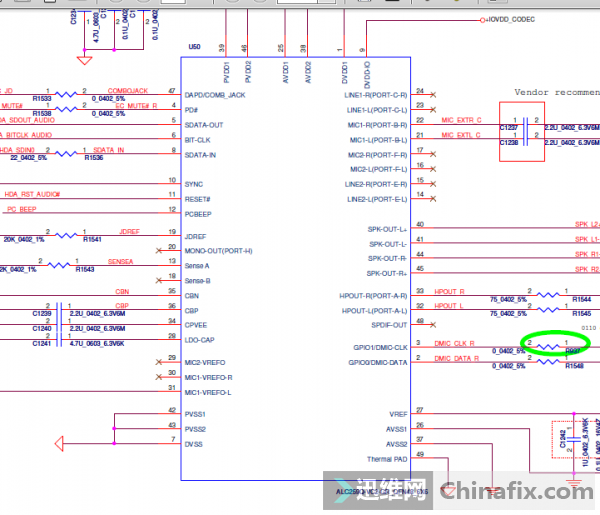Click the HDA_RST_AUDIO# net label
This screenshot has width=600, height=515.
tap(32, 194)
